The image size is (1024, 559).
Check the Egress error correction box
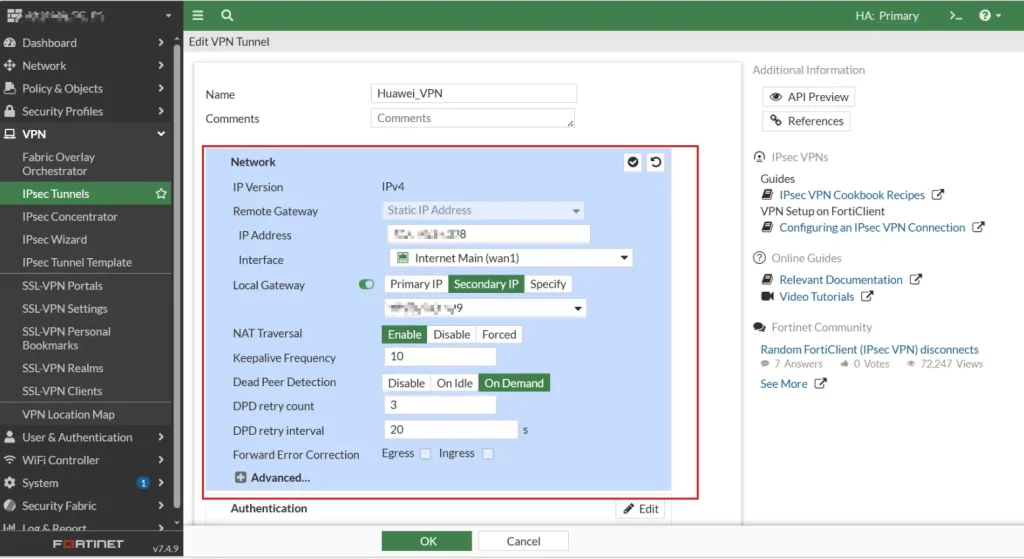(425, 453)
